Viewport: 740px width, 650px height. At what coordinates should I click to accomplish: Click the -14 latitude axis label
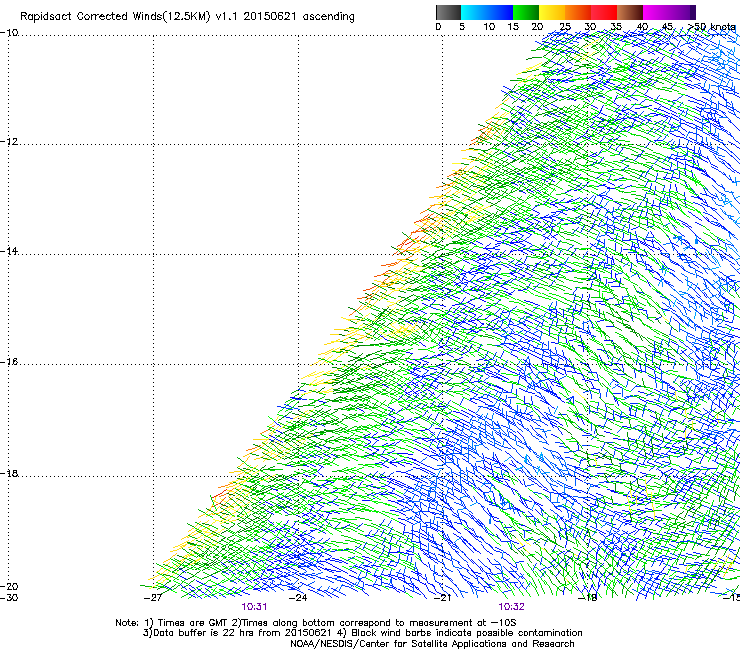coord(9,251)
